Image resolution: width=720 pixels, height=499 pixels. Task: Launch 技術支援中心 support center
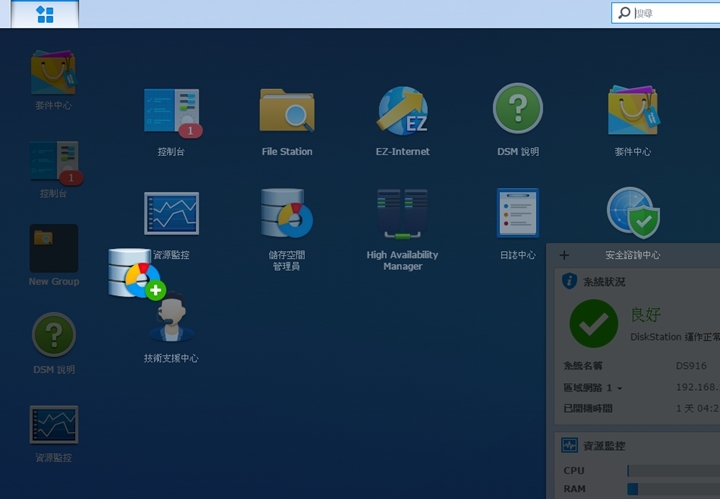171,320
